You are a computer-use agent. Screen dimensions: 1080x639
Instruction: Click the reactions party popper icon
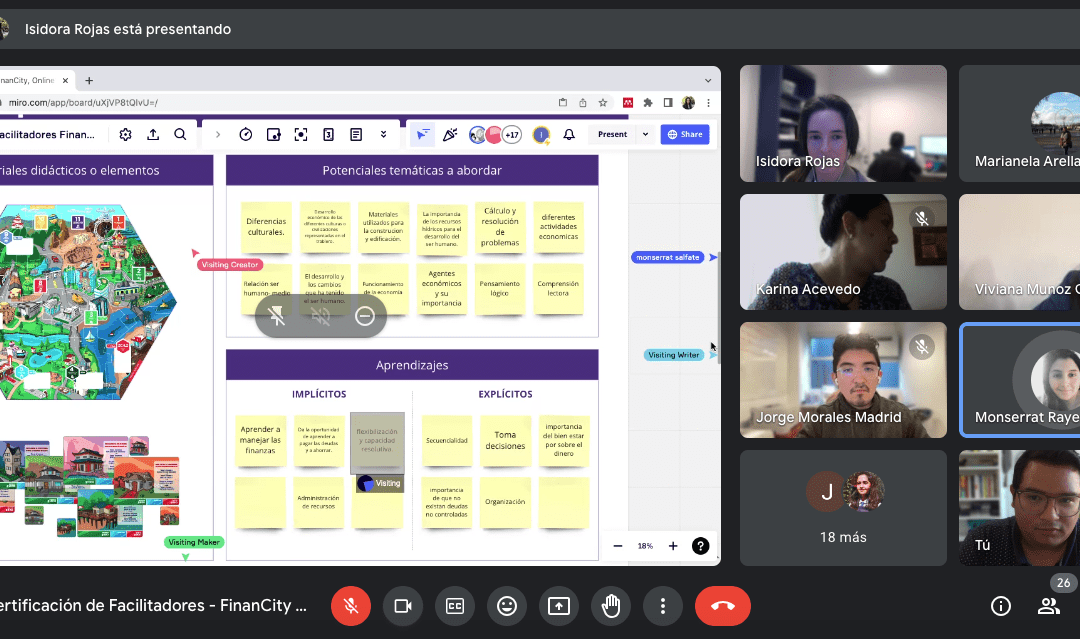tap(450, 135)
